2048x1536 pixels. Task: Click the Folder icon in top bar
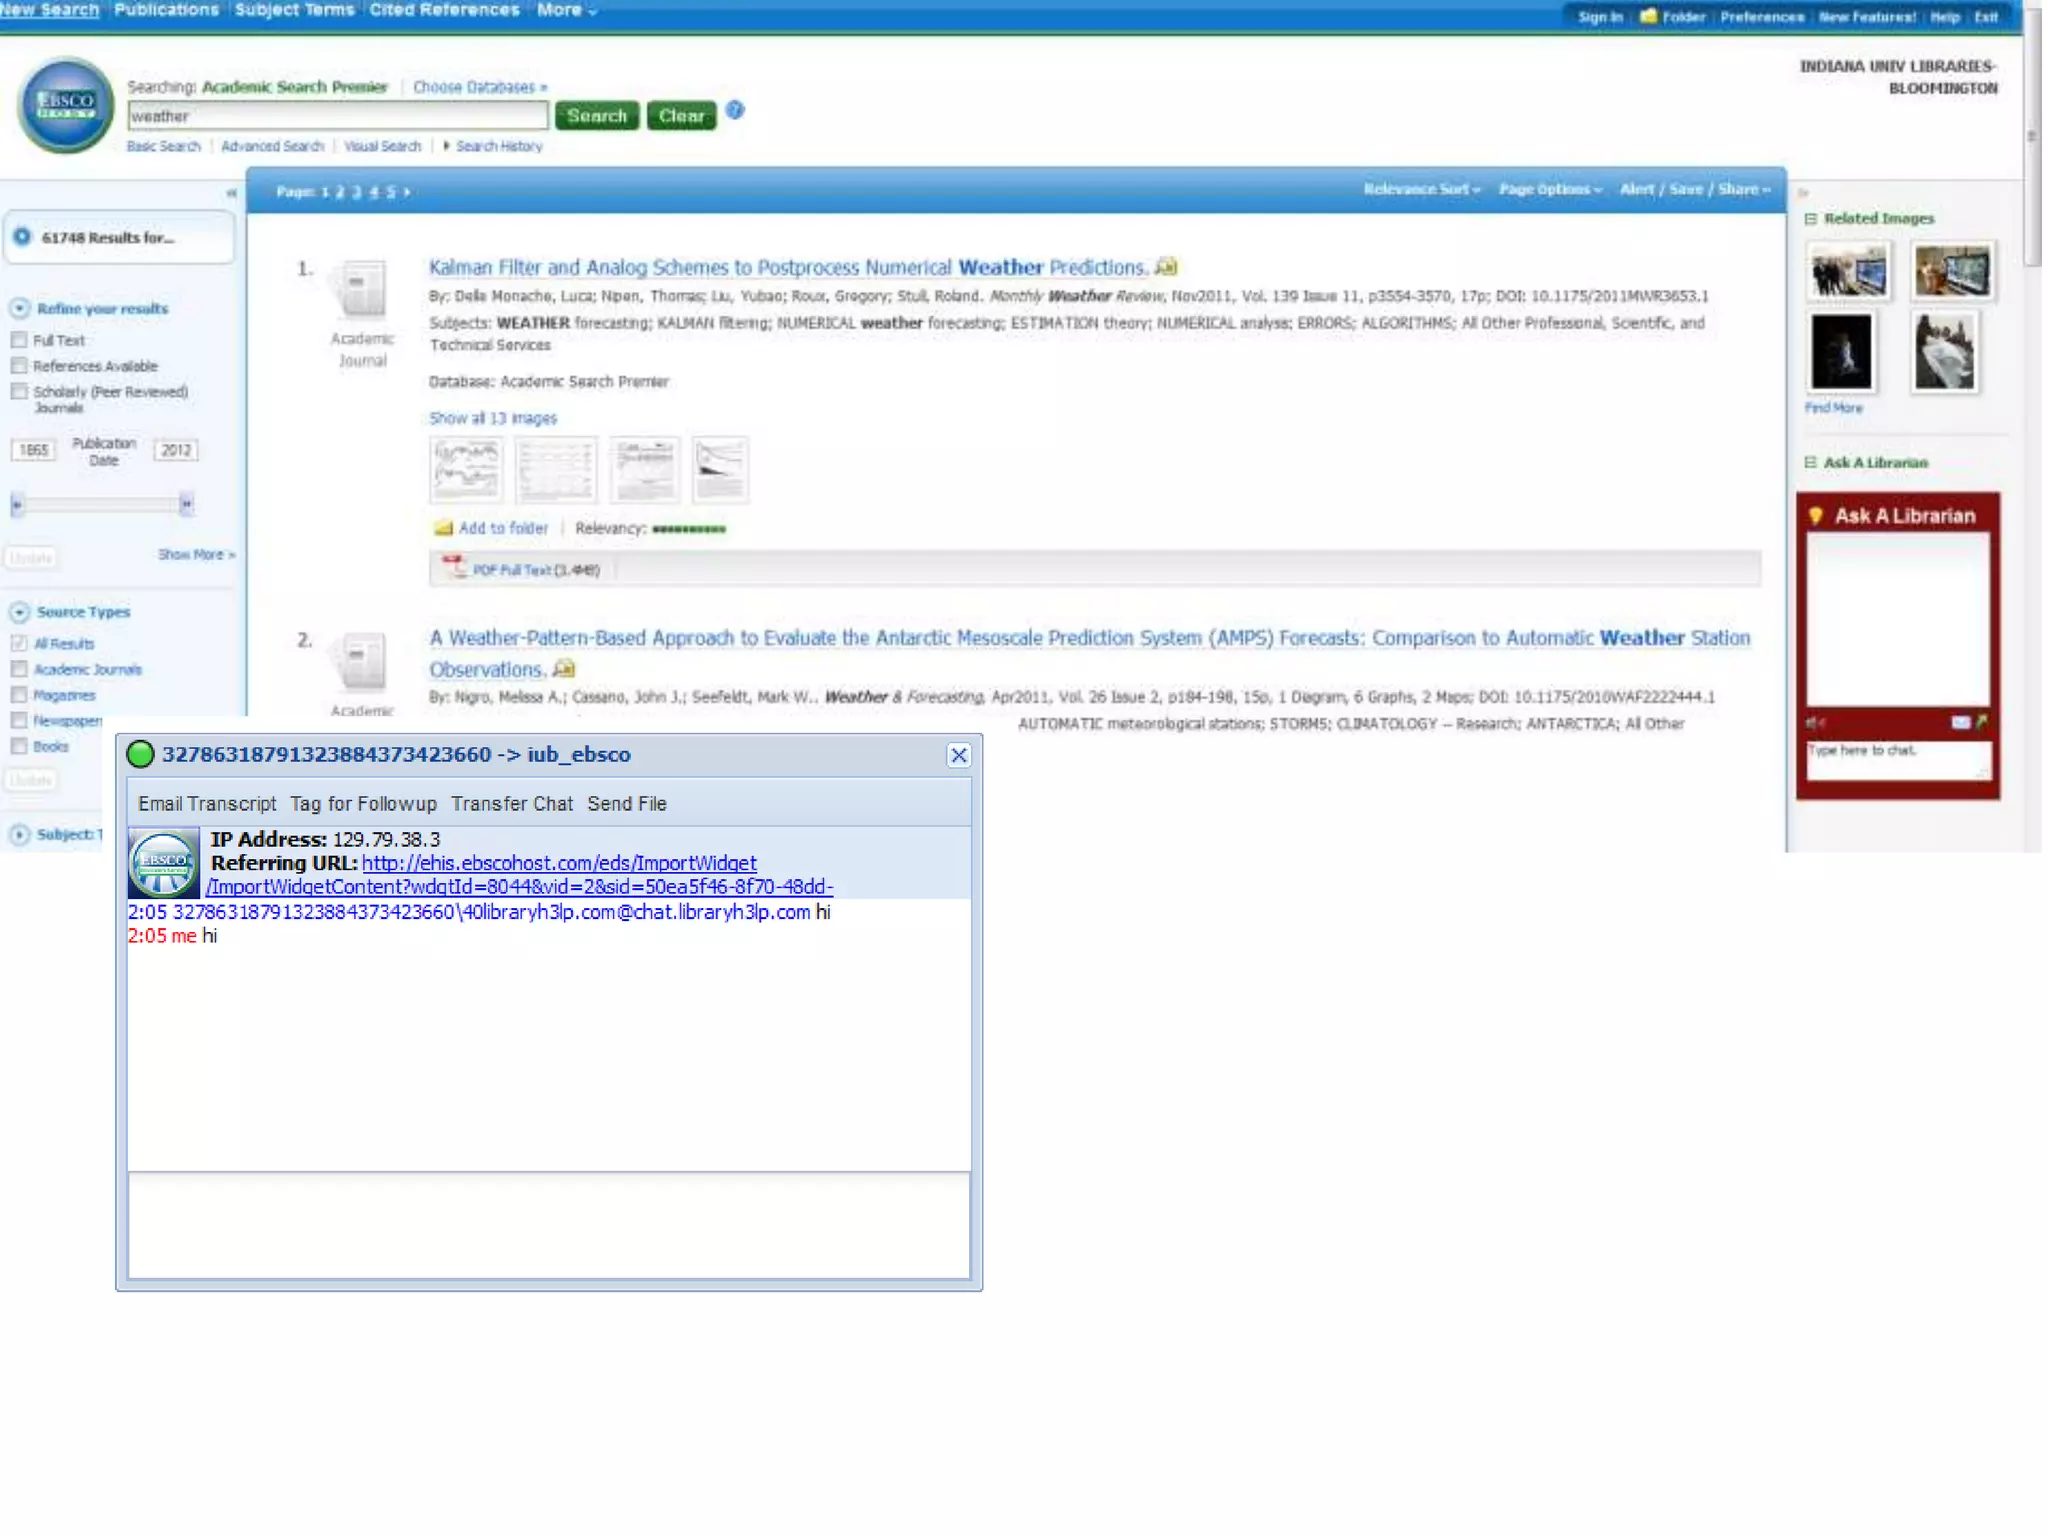[x=1649, y=16]
